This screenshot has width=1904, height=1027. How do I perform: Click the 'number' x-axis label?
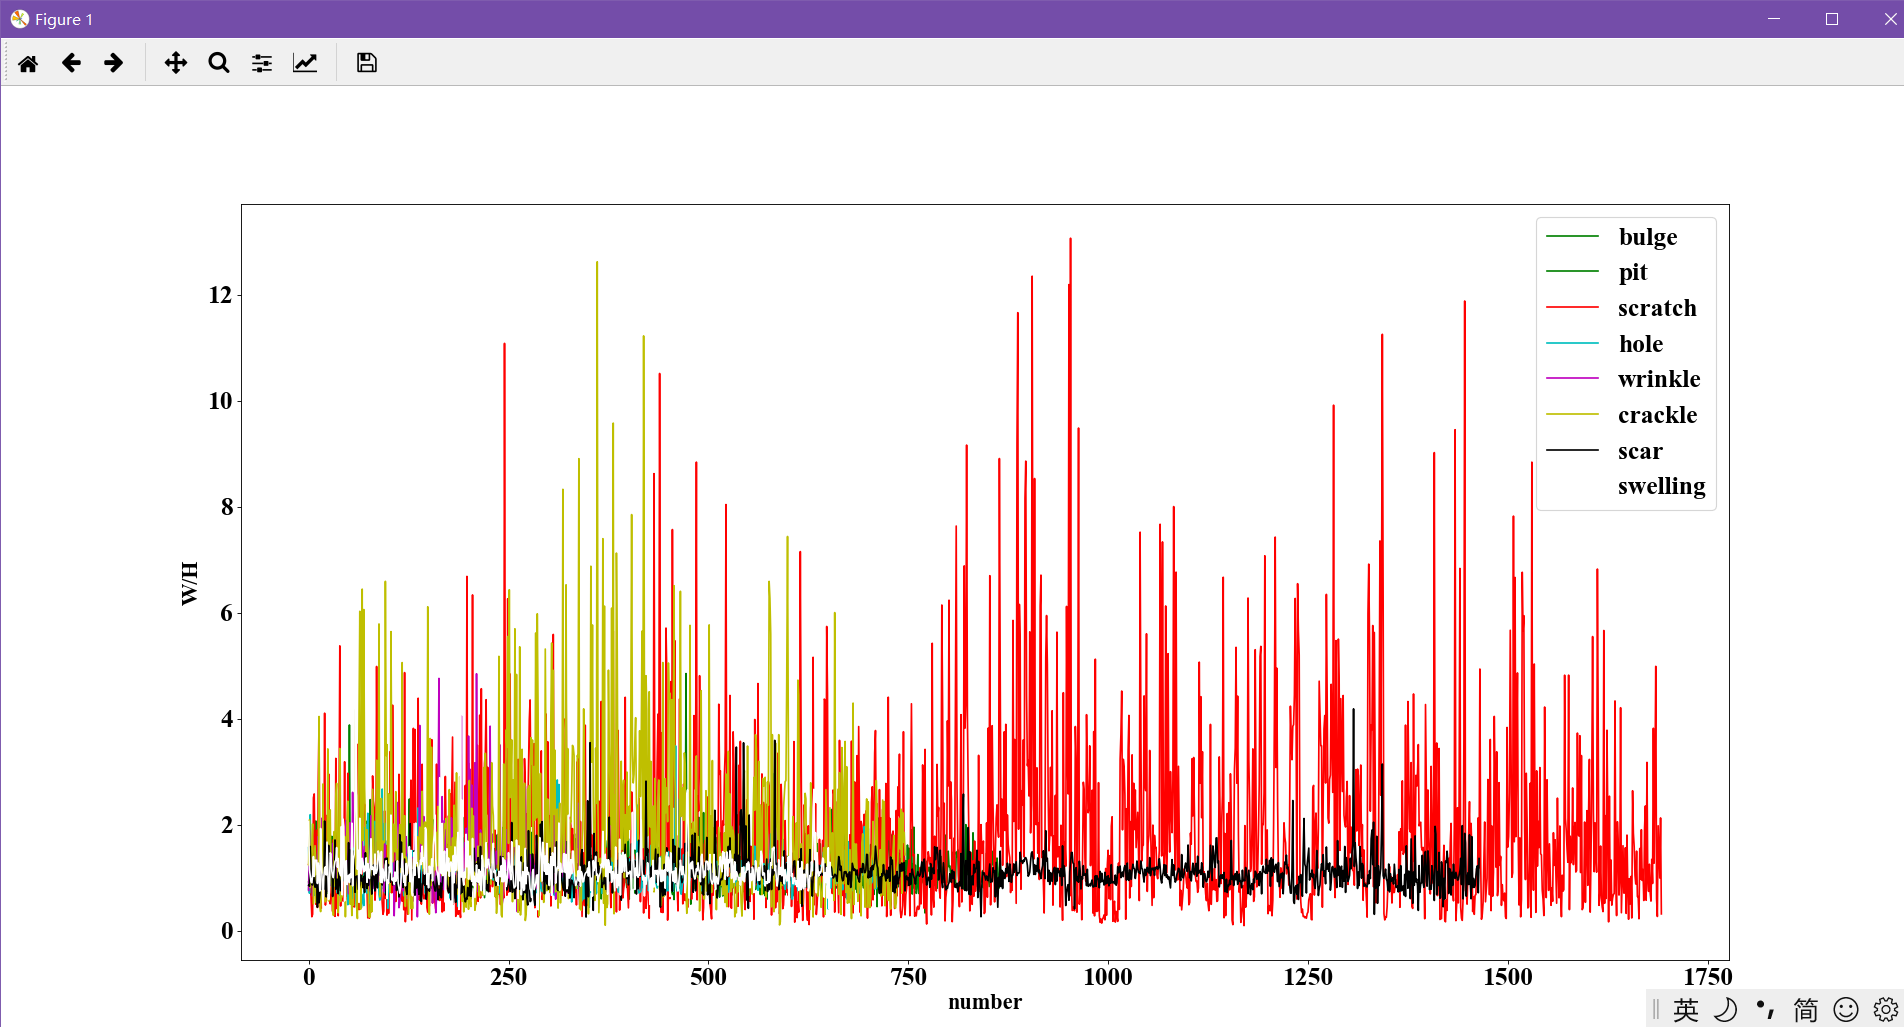tap(985, 1002)
